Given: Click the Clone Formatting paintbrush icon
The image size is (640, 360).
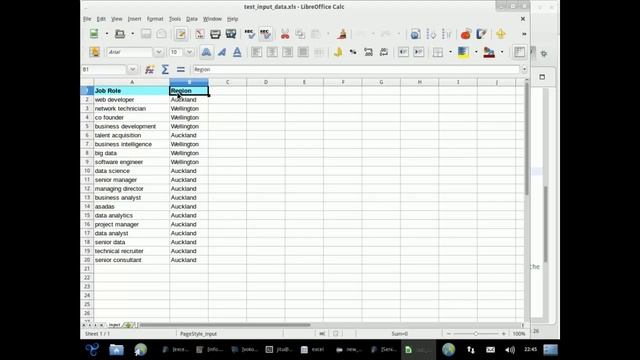Looking at the screenshot, I should tap(342, 34).
